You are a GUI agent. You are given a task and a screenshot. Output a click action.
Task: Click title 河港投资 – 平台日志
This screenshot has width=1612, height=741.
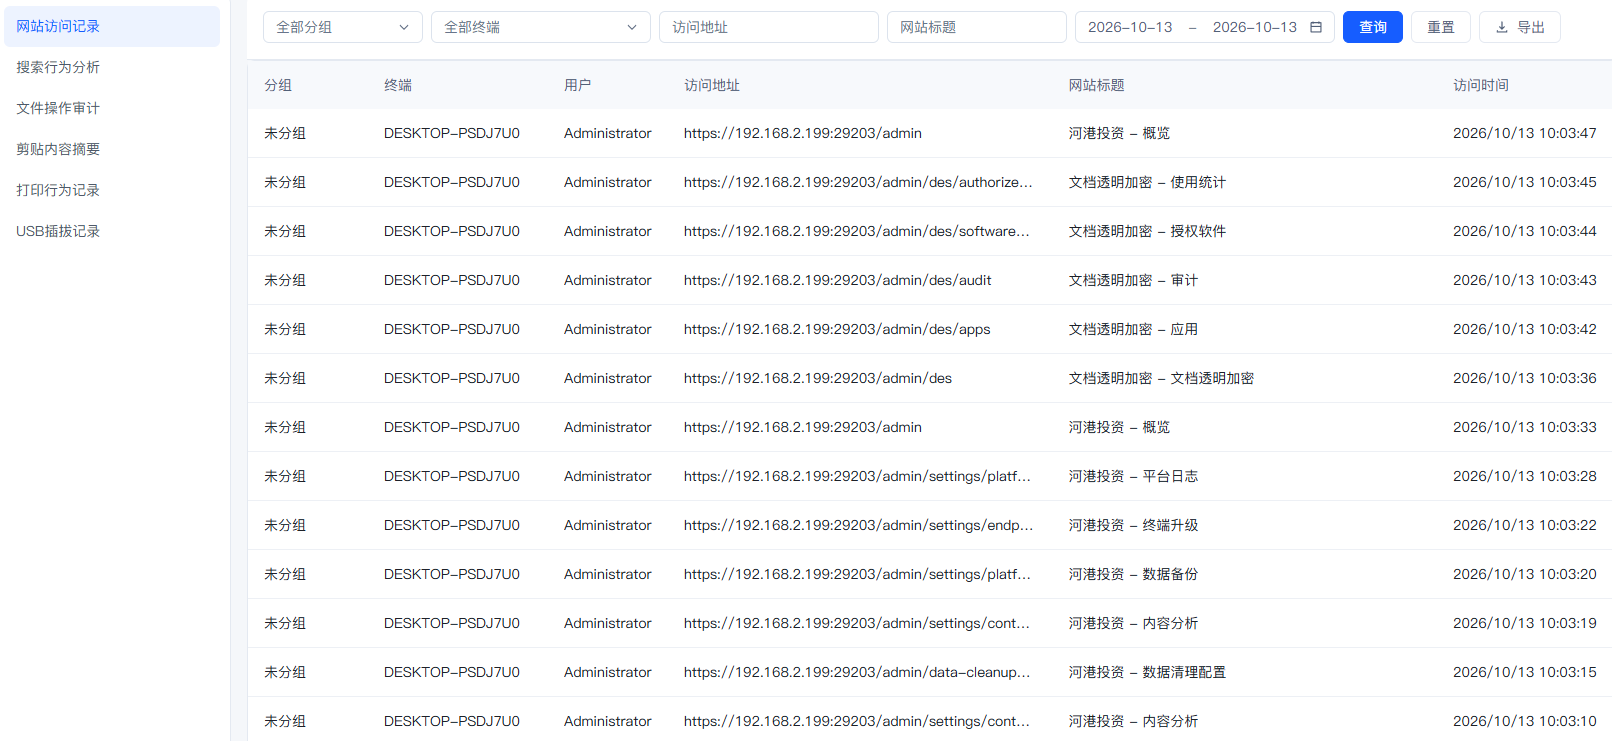tap(1133, 476)
